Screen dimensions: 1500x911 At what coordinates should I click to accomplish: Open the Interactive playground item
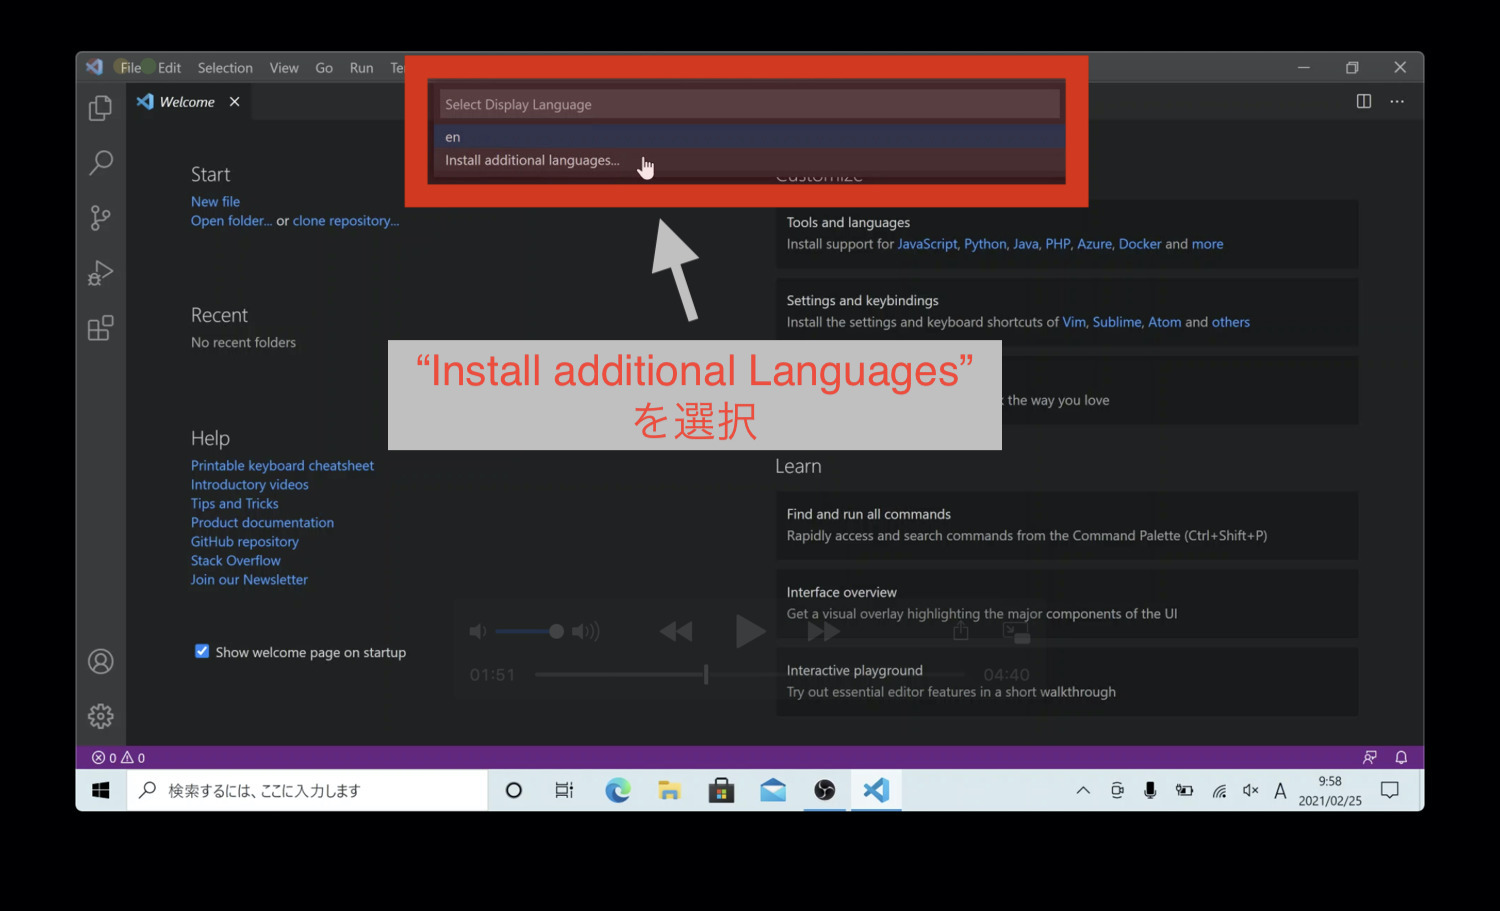1067,681
